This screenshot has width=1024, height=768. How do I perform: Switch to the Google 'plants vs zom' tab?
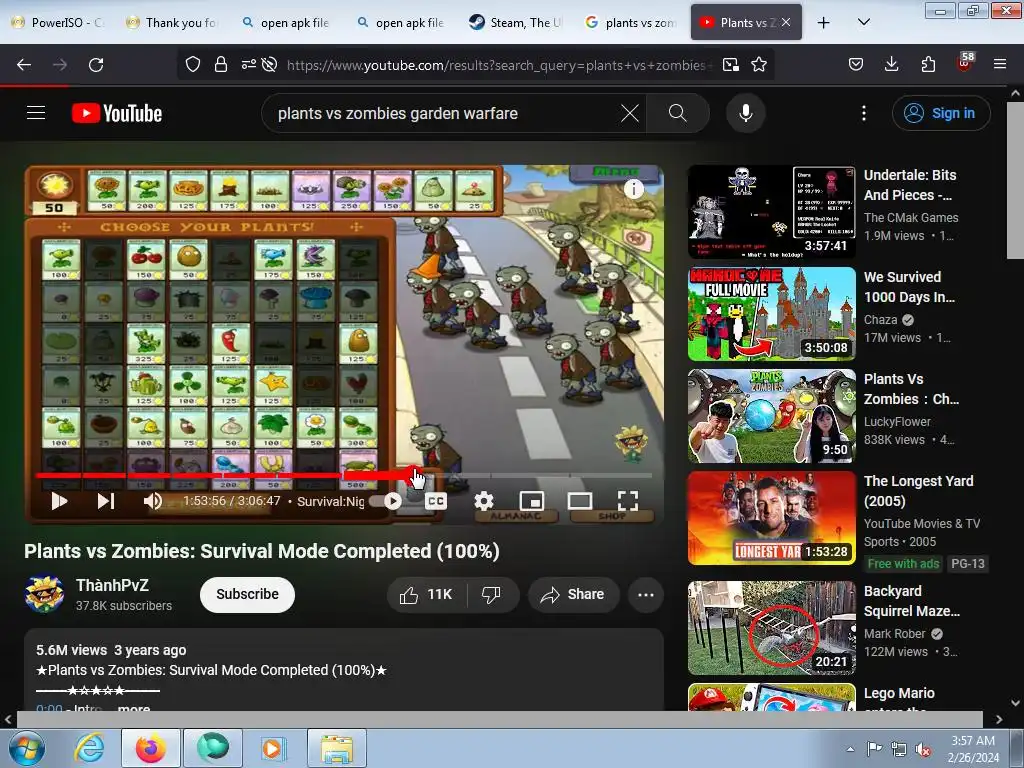click(631, 22)
